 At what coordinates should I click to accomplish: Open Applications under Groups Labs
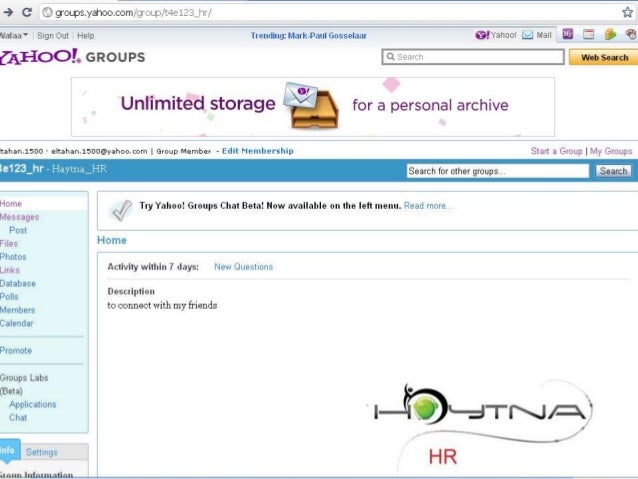33,405
